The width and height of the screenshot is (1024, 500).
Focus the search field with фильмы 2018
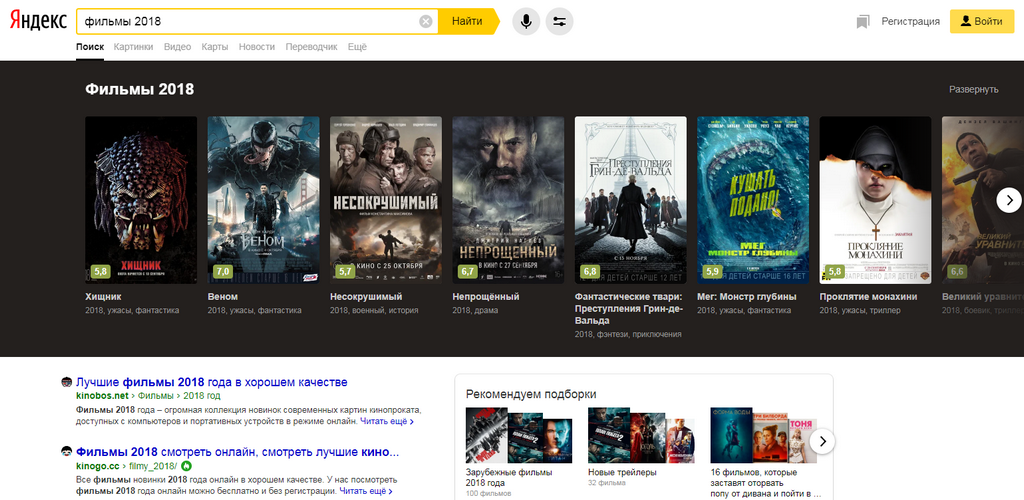(x=248, y=22)
